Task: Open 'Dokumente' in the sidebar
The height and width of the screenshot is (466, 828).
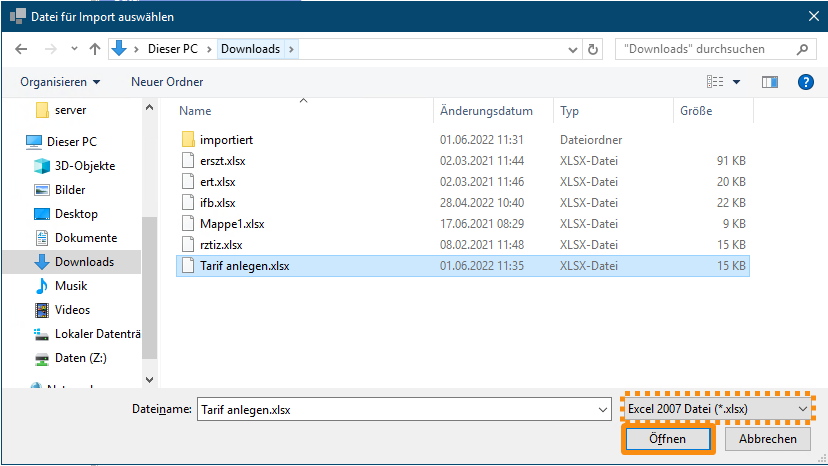Action: (x=86, y=238)
